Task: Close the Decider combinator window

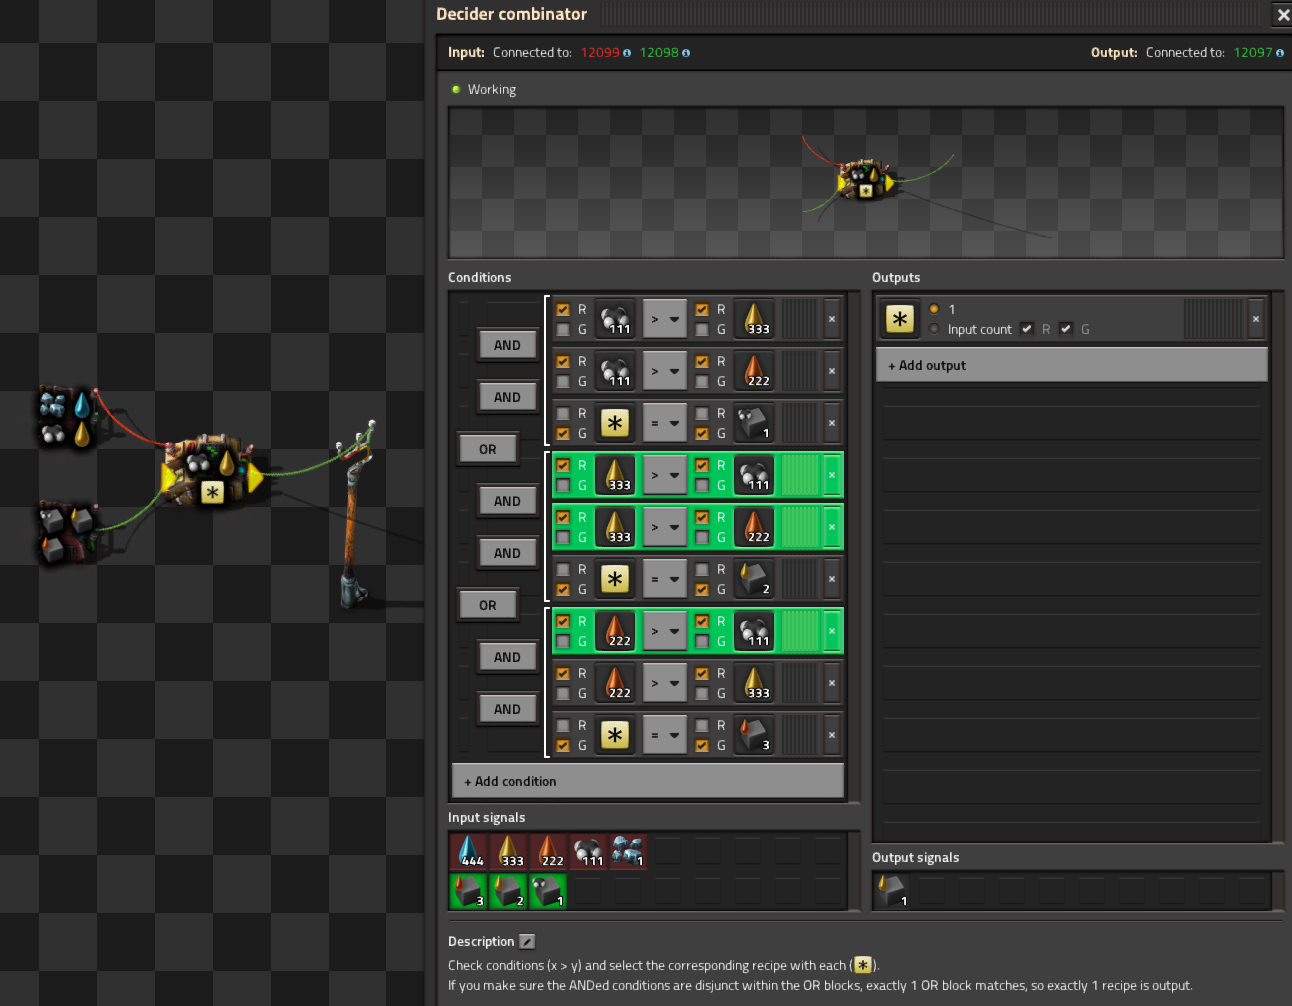Action: click(1283, 15)
